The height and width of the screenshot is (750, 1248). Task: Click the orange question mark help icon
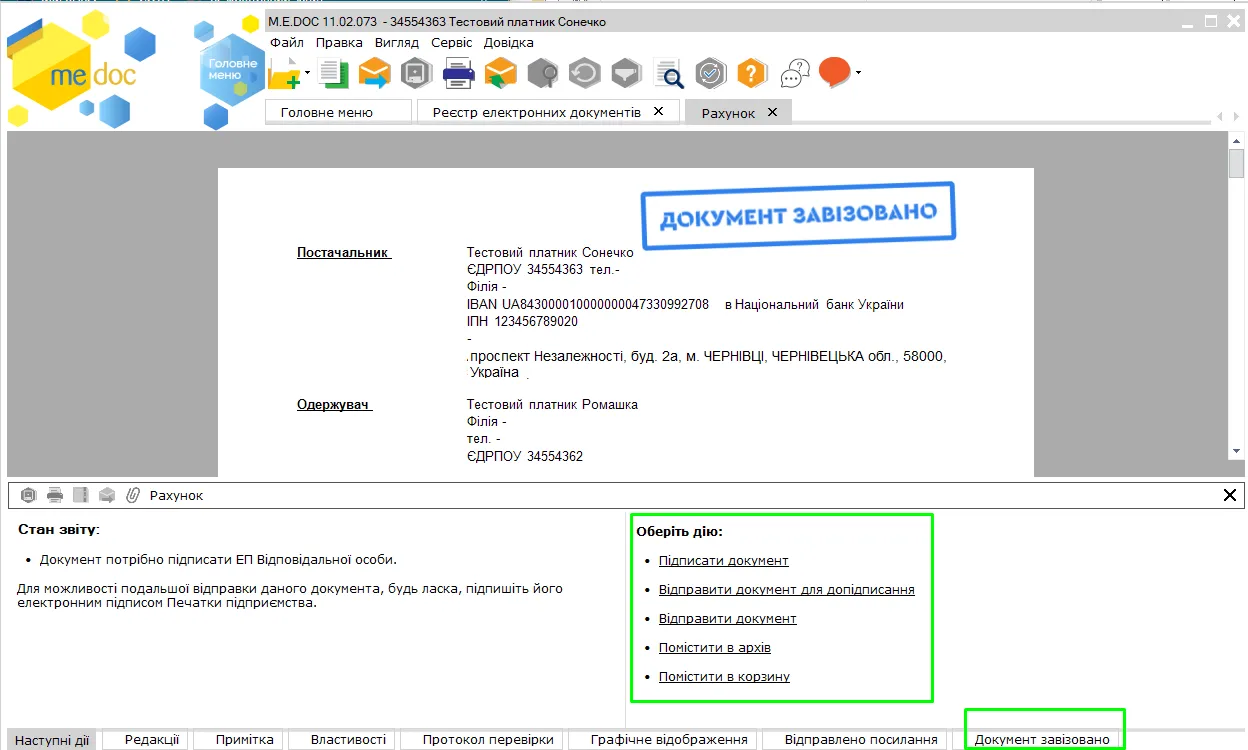click(x=752, y=73)
